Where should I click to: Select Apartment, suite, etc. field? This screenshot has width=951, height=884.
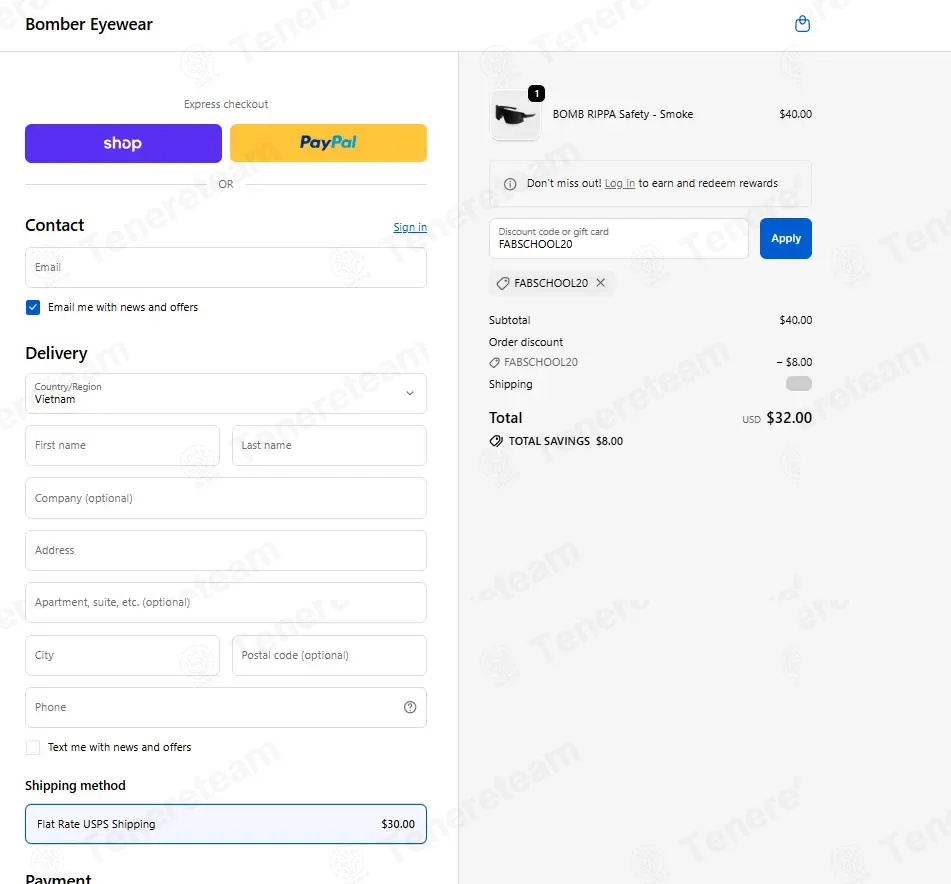(226, 603)
